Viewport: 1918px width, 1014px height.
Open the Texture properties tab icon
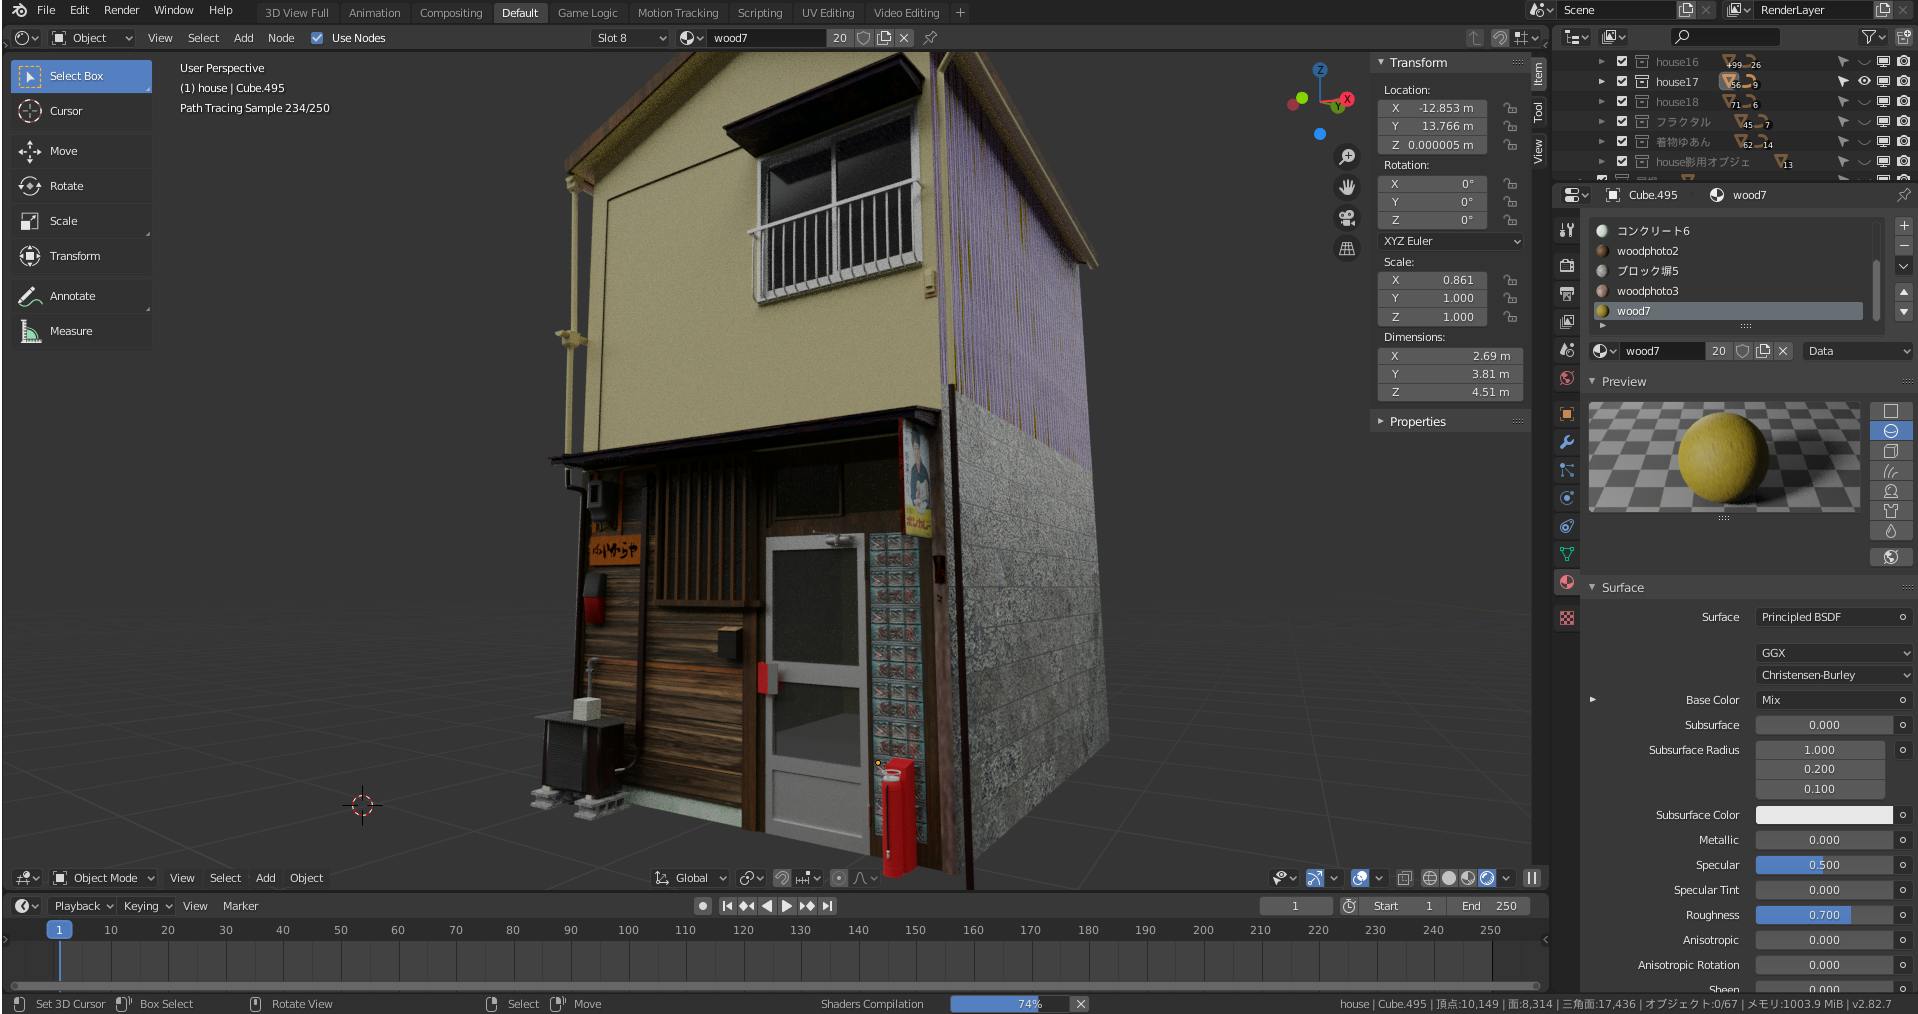(1567, 618)
